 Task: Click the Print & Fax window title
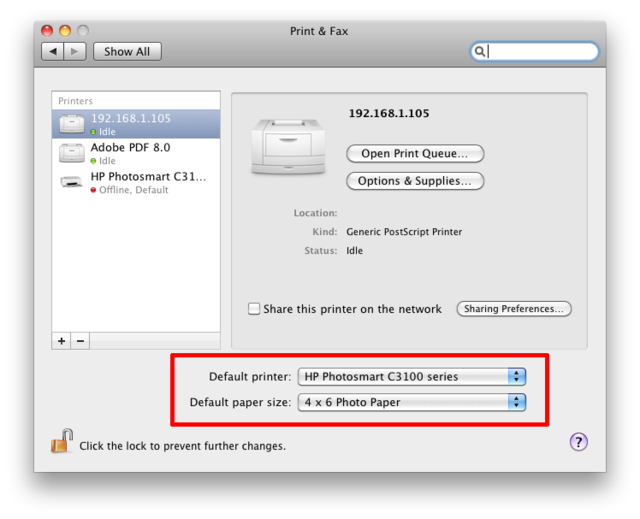(319, 31)
